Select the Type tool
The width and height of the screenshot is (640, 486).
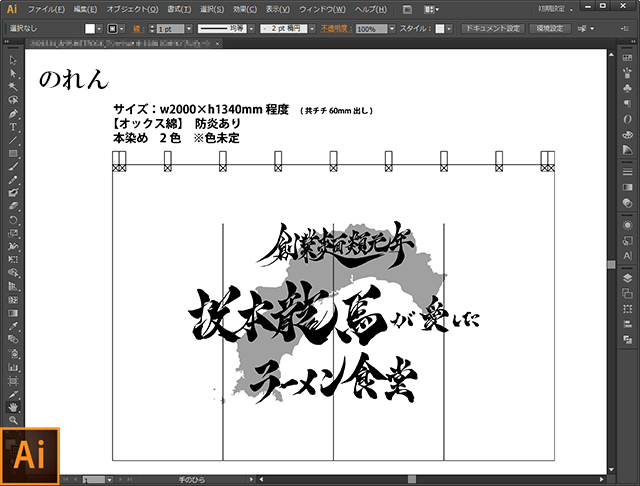13,127
